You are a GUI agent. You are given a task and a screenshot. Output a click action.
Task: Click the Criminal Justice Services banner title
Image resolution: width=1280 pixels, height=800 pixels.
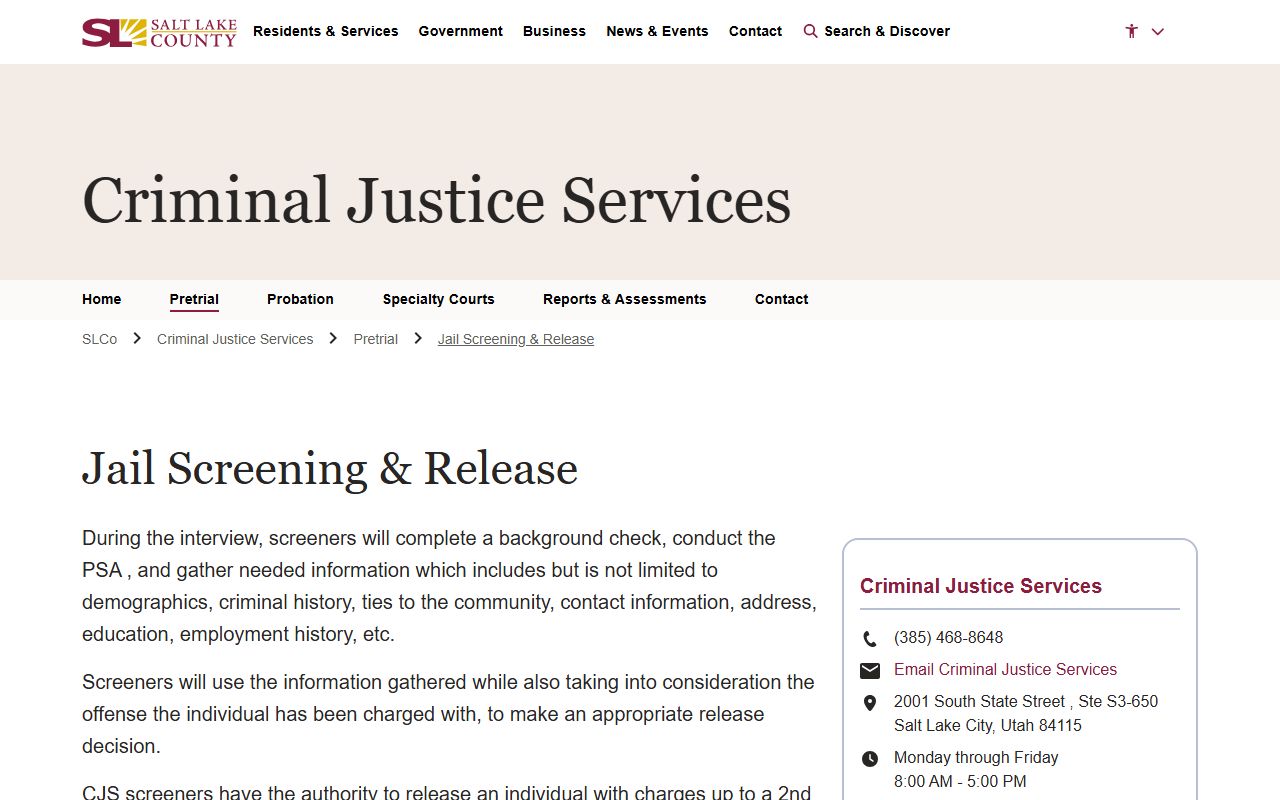[437, 199]
